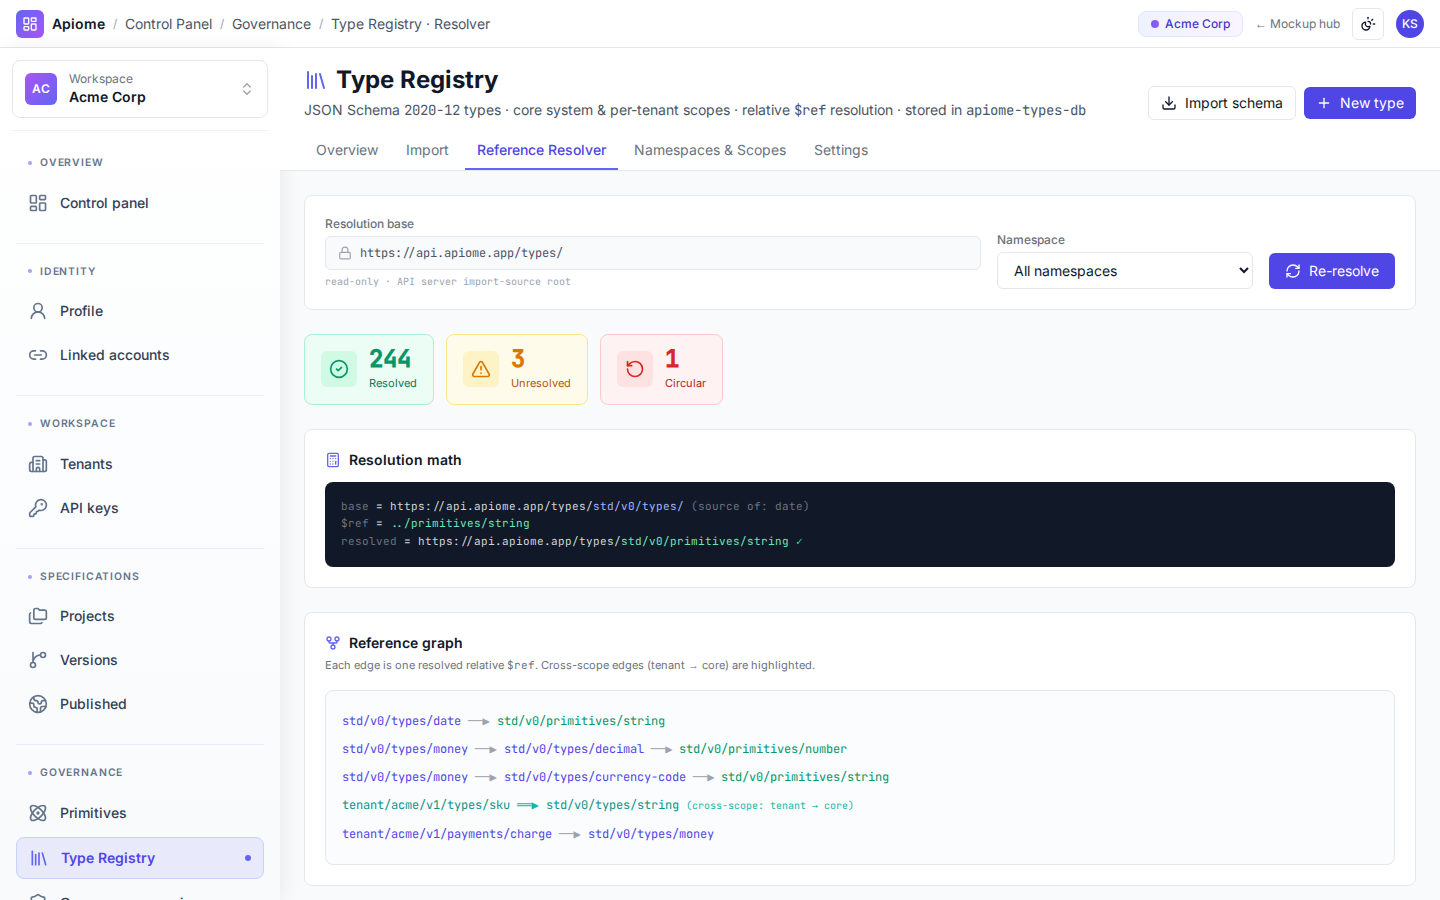Image resolution: width=1440 pixels, height=900 pixels.
Task: Click the 244 Resolved card
Action: 369,369
